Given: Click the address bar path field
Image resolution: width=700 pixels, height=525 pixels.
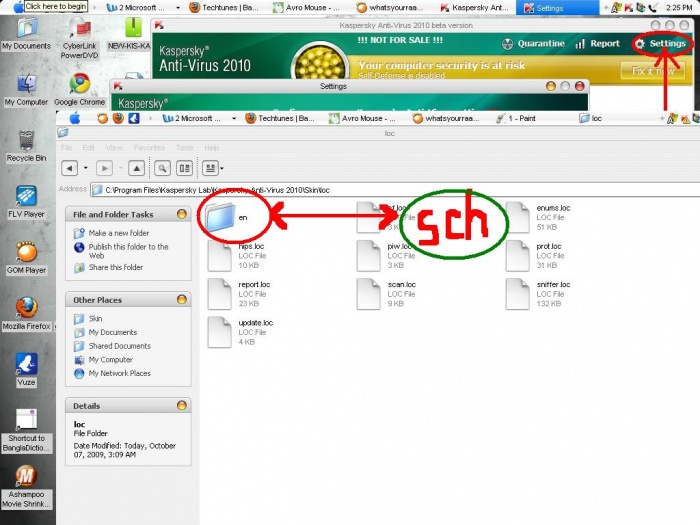Looking at the screenshot, I should [x=395, y=190].
